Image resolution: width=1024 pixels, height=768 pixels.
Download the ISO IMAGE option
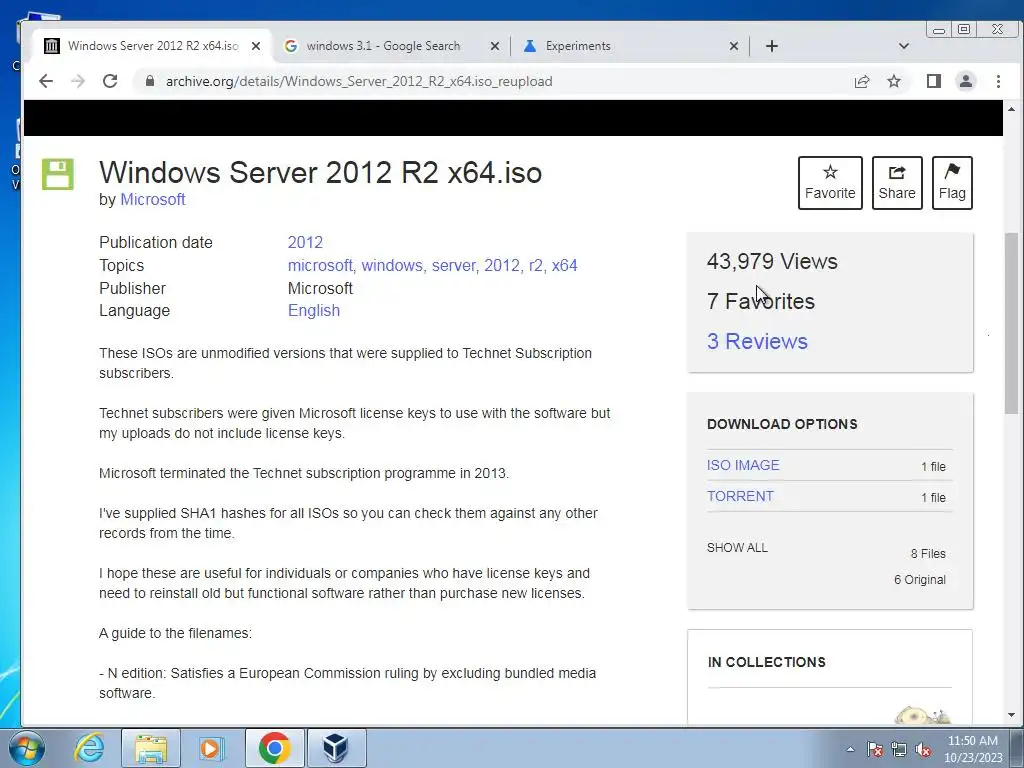pyautogui.click(x=743, y=465)
